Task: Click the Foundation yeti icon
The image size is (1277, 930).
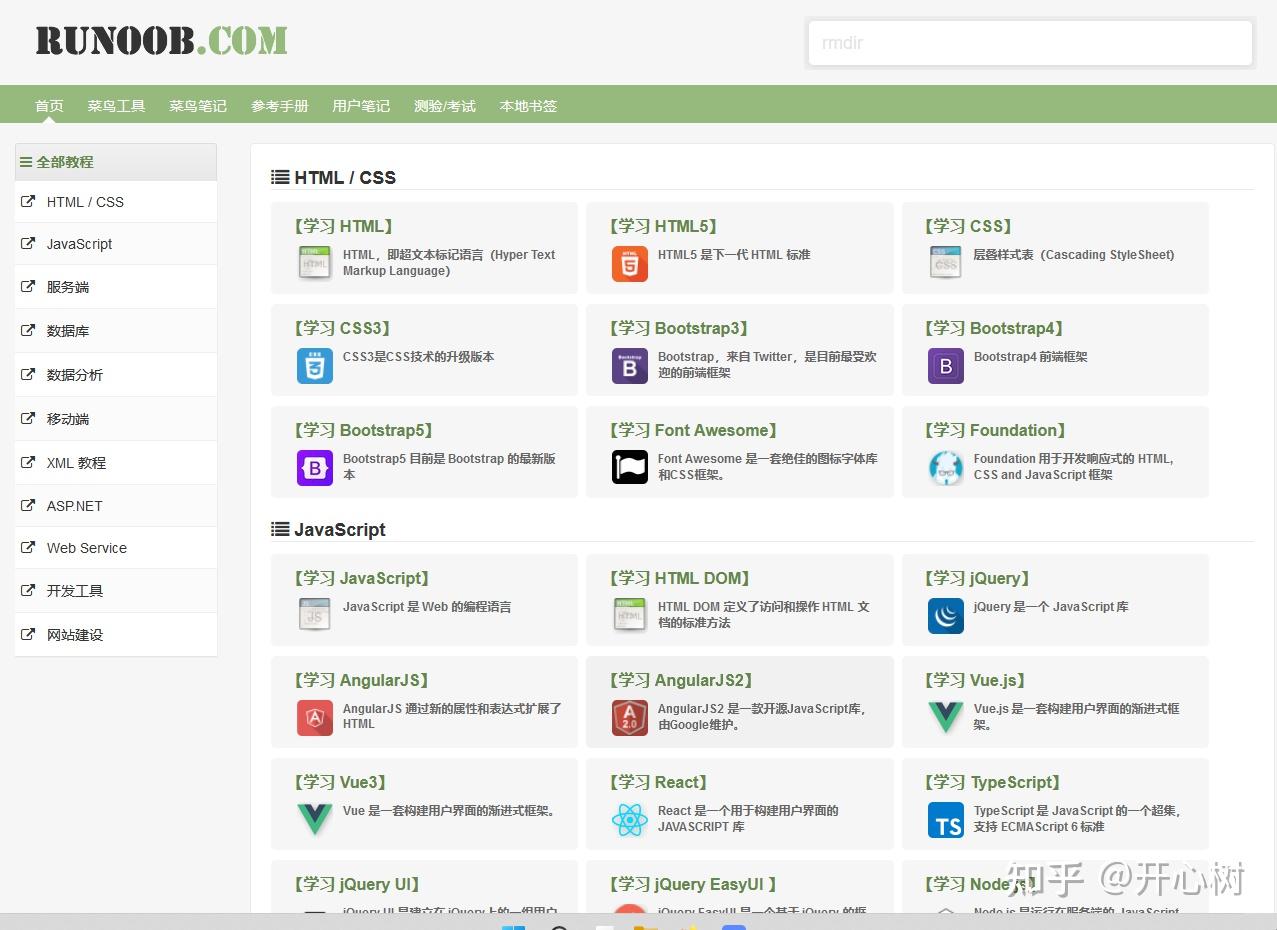Action: 946,467
